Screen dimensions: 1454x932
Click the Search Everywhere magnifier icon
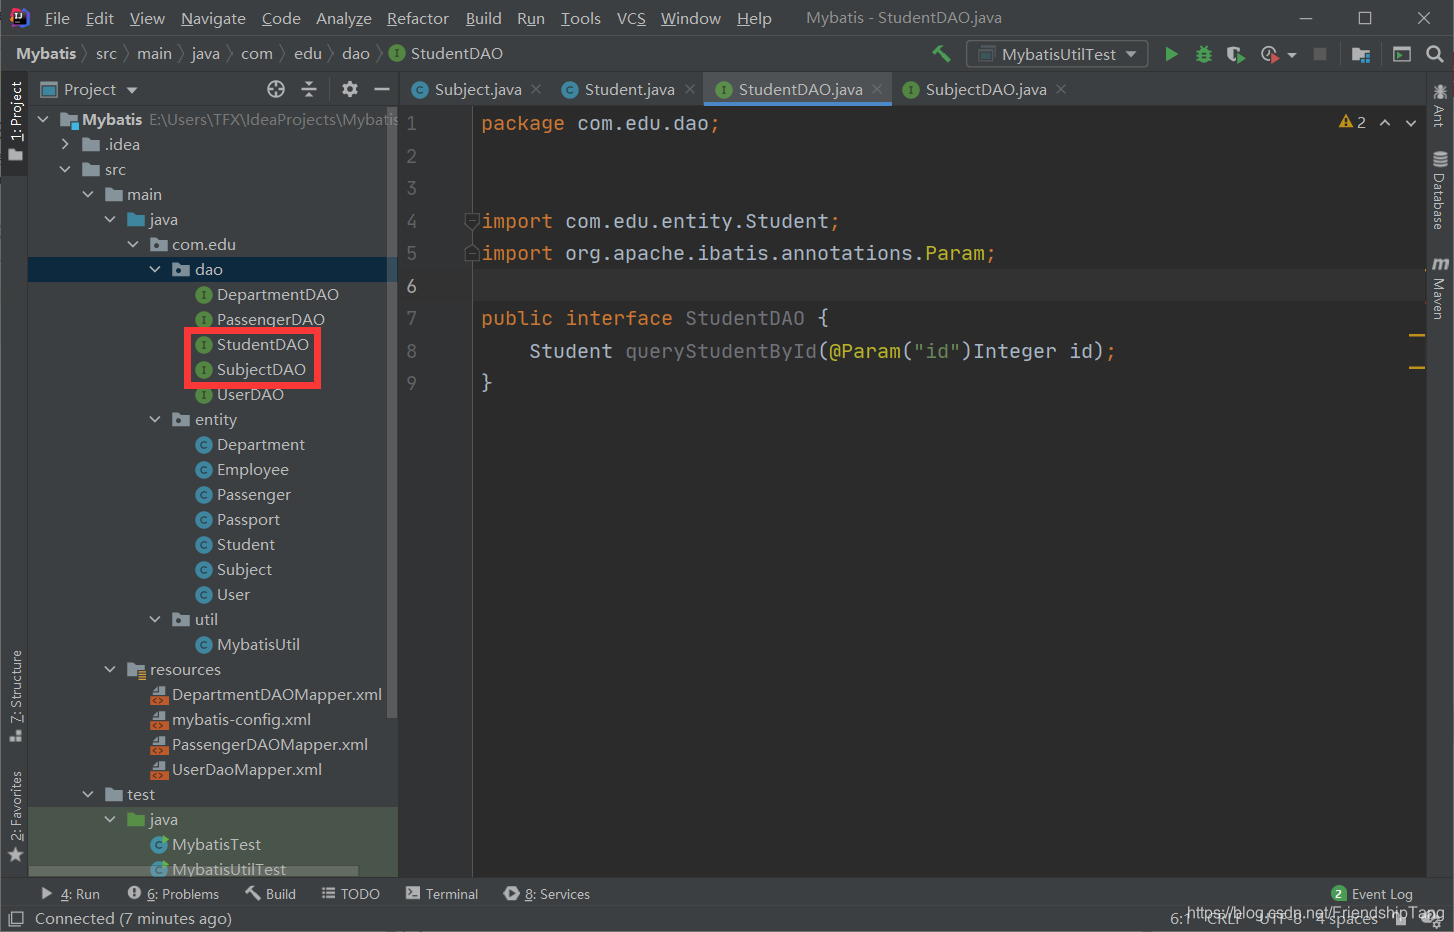(x=1435, y=54)
